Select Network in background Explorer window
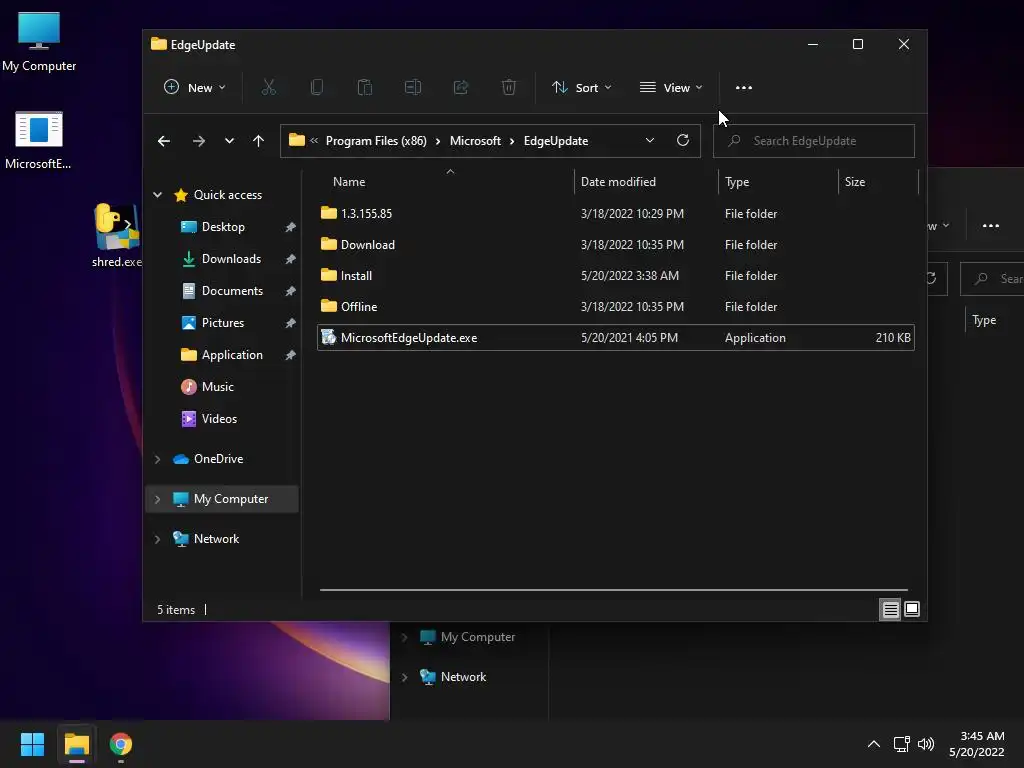This screenshot has width=1024, height=768. click(x=463, y=677)
